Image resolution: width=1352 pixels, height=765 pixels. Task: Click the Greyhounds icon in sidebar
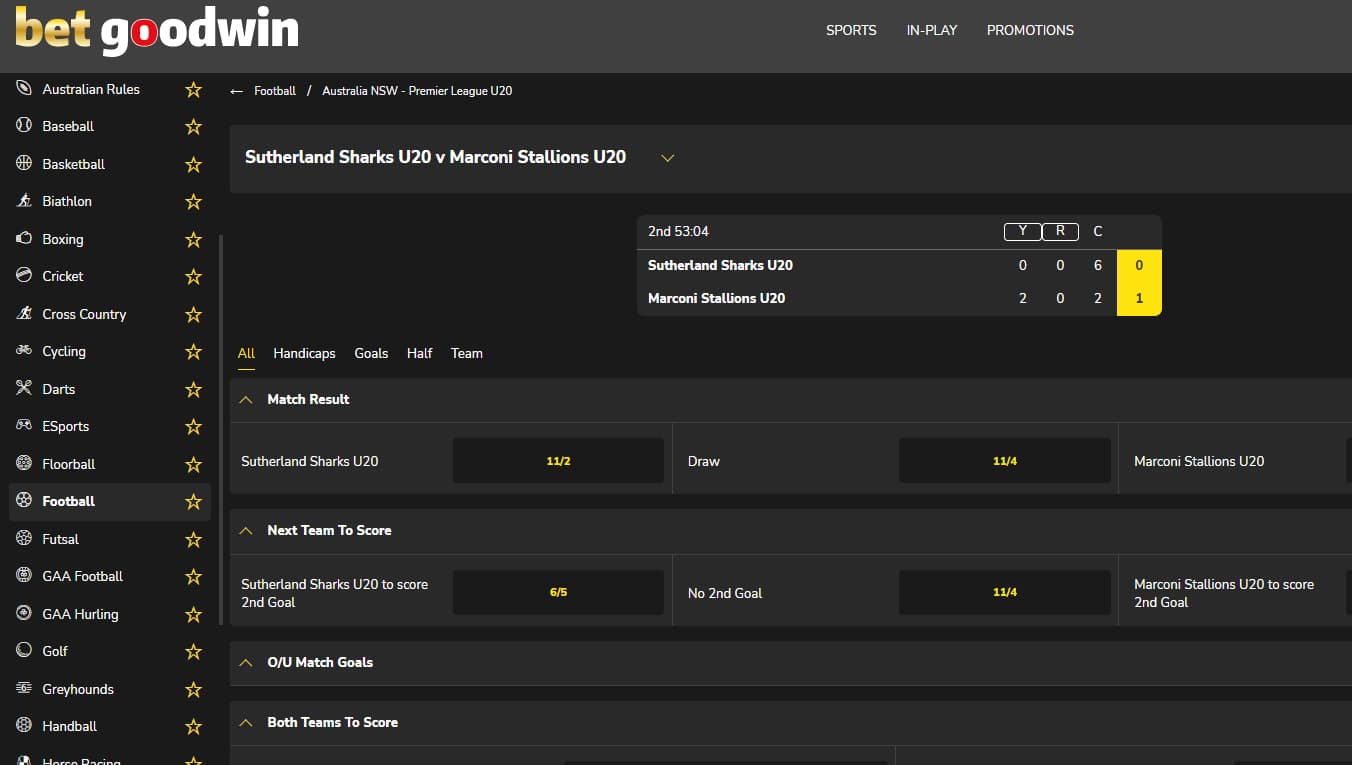click(x=24, y=689)
